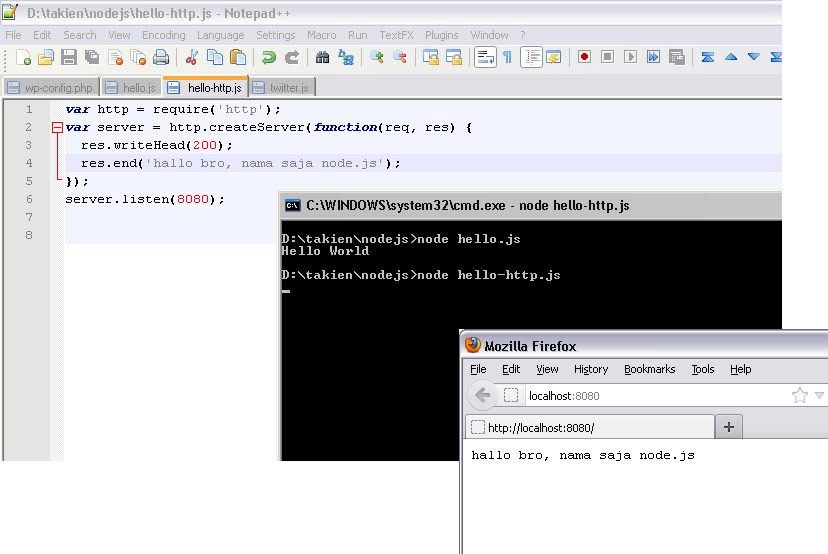Click the Save All icon
The width and height of the screenshot is (828, 554).
click(92, 57)
